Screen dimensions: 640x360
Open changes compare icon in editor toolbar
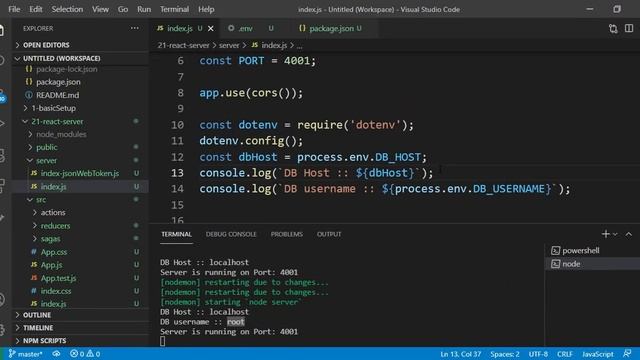coord(613,29)
